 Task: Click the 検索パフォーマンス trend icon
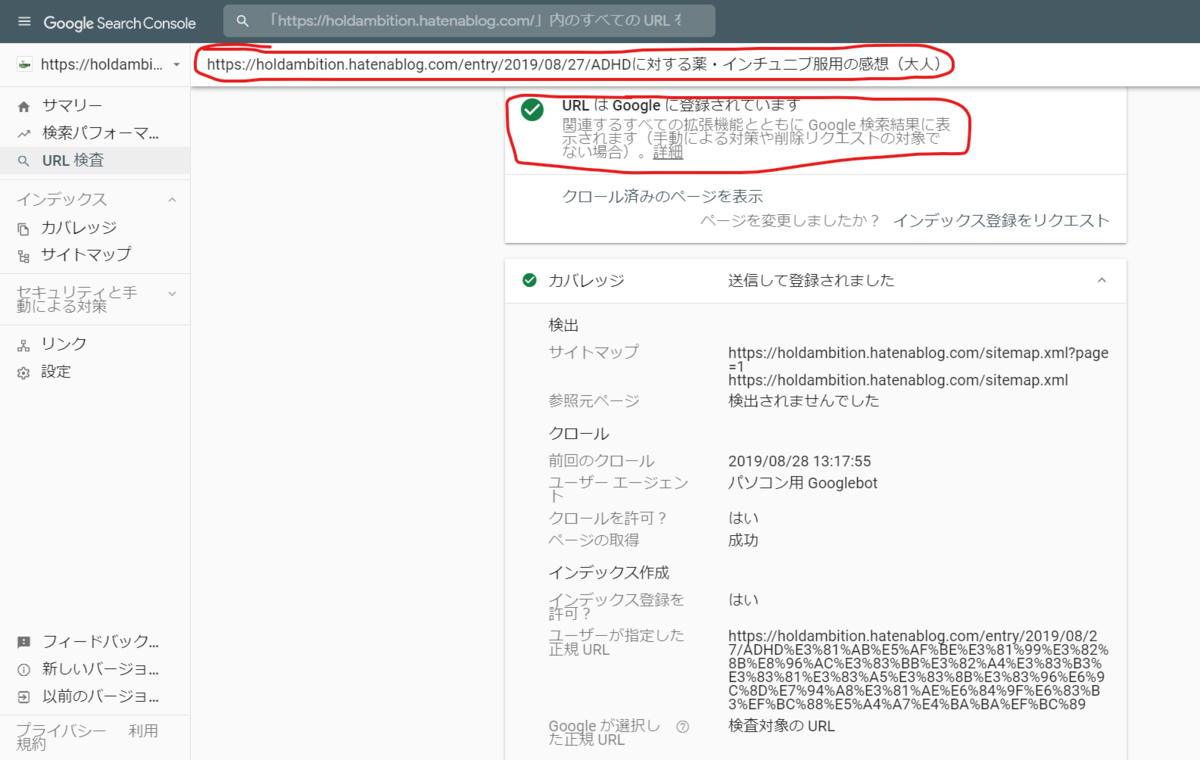(x=24, y=133)
